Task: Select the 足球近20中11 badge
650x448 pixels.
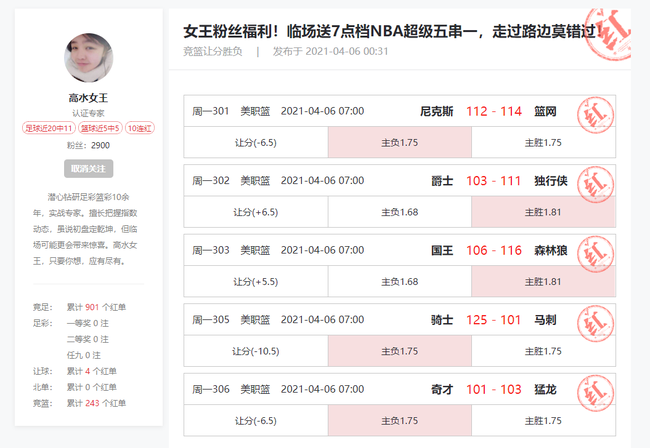Action: coord(49,128)
